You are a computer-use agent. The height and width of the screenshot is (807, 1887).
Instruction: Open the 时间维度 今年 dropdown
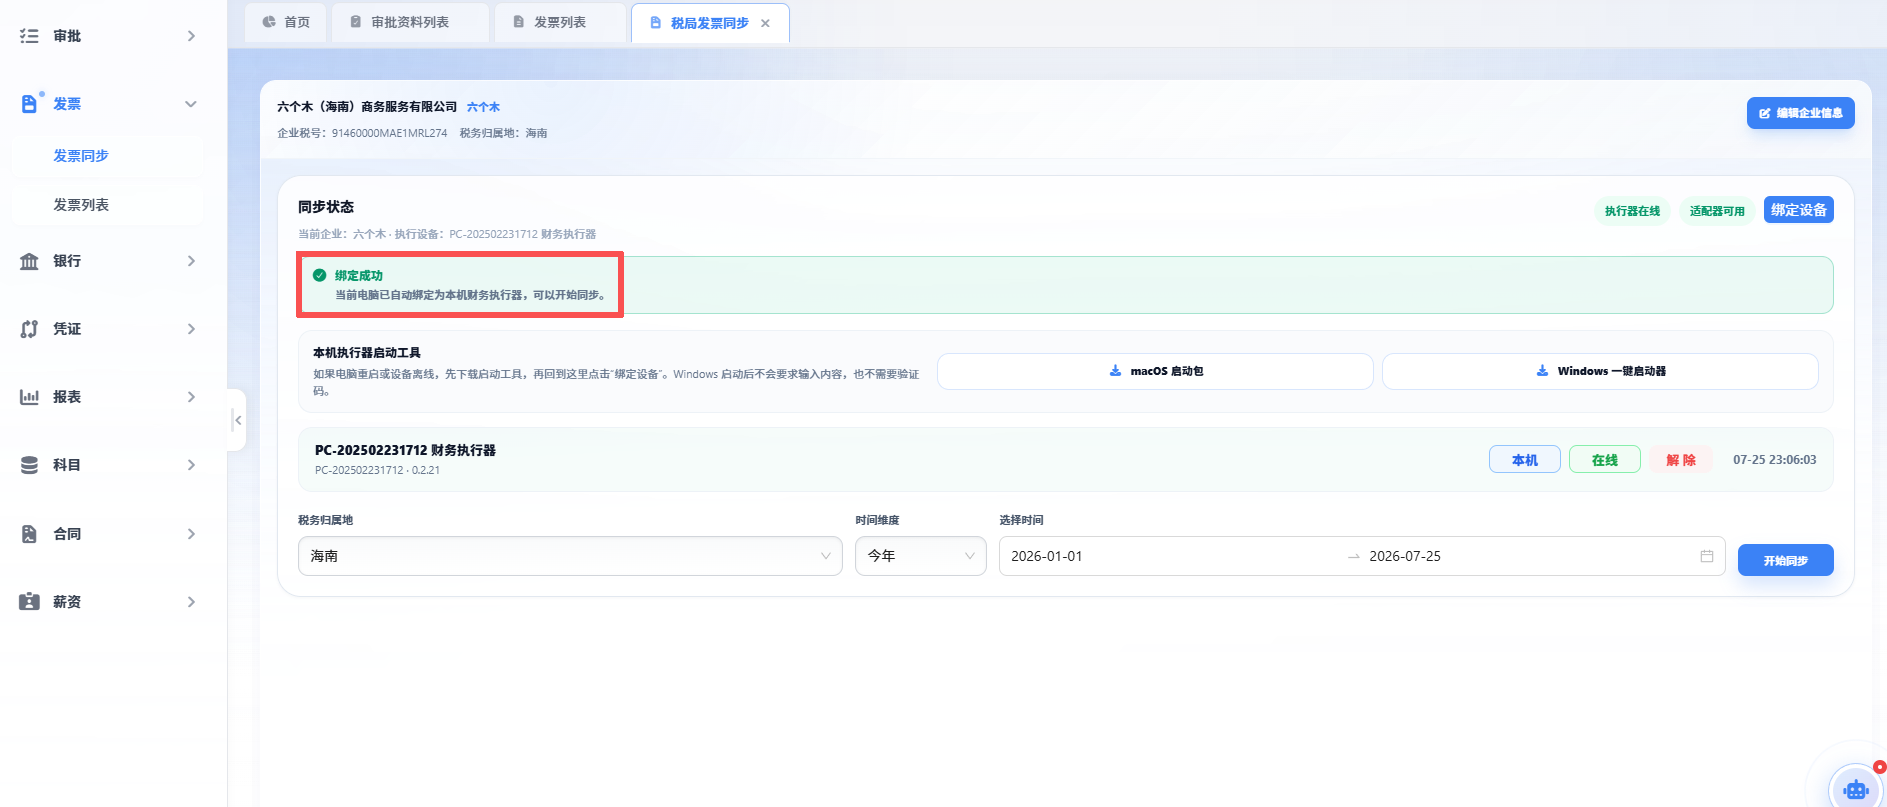920,556
